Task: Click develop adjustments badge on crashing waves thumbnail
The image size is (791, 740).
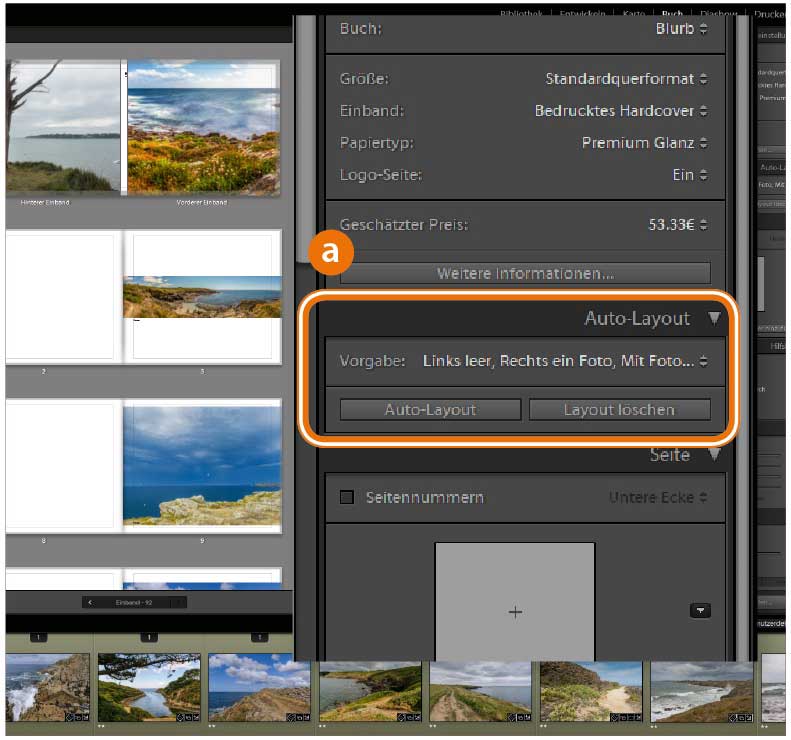Action: [85, 718]
